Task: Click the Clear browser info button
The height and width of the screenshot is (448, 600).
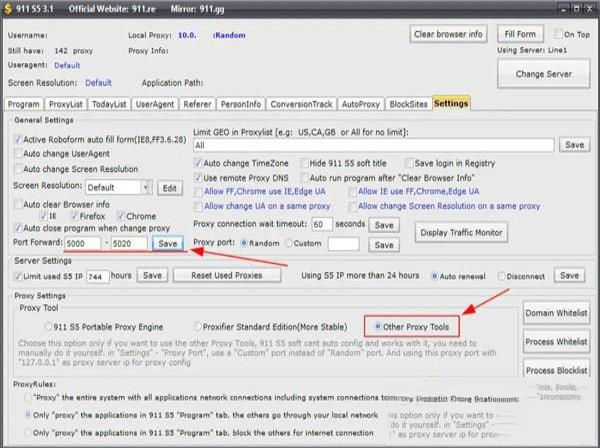Action: (448, 34)
